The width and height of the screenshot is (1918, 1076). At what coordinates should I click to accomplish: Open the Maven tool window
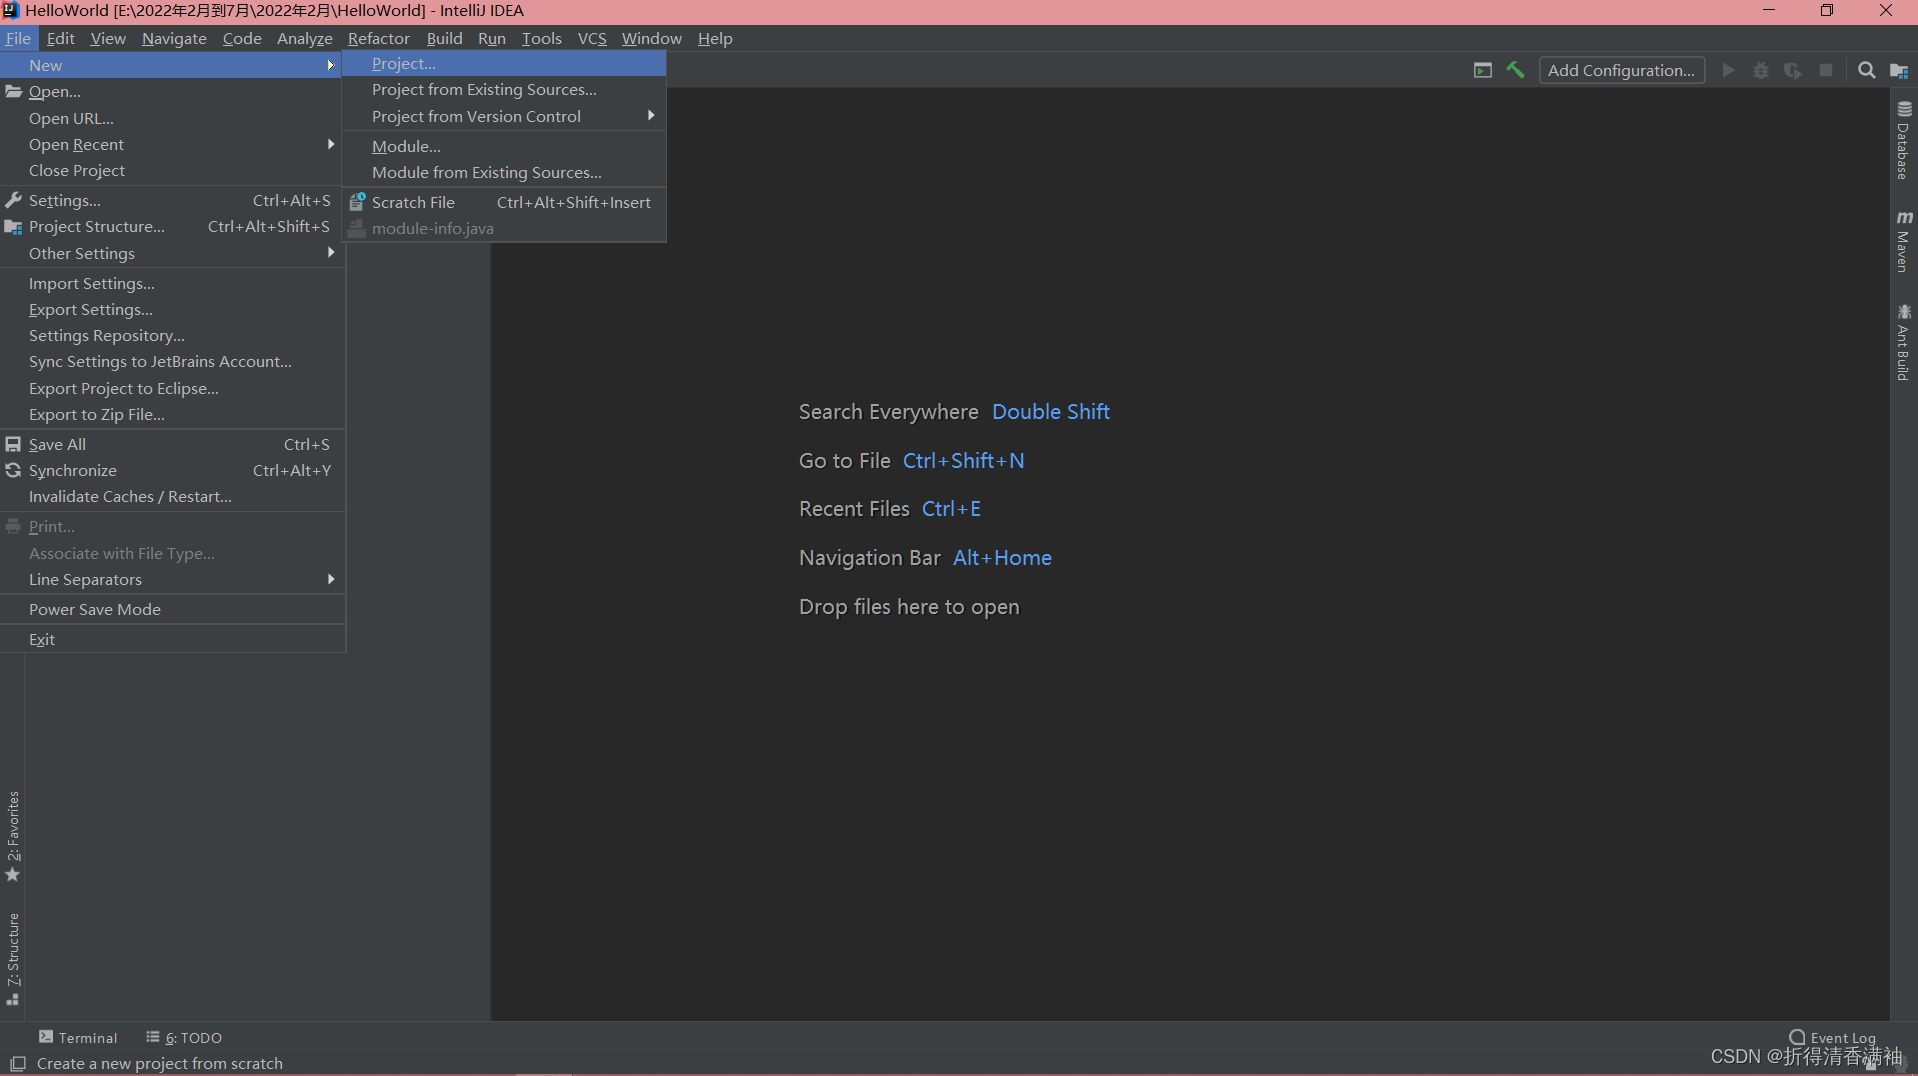click(x=1903, y=241)
